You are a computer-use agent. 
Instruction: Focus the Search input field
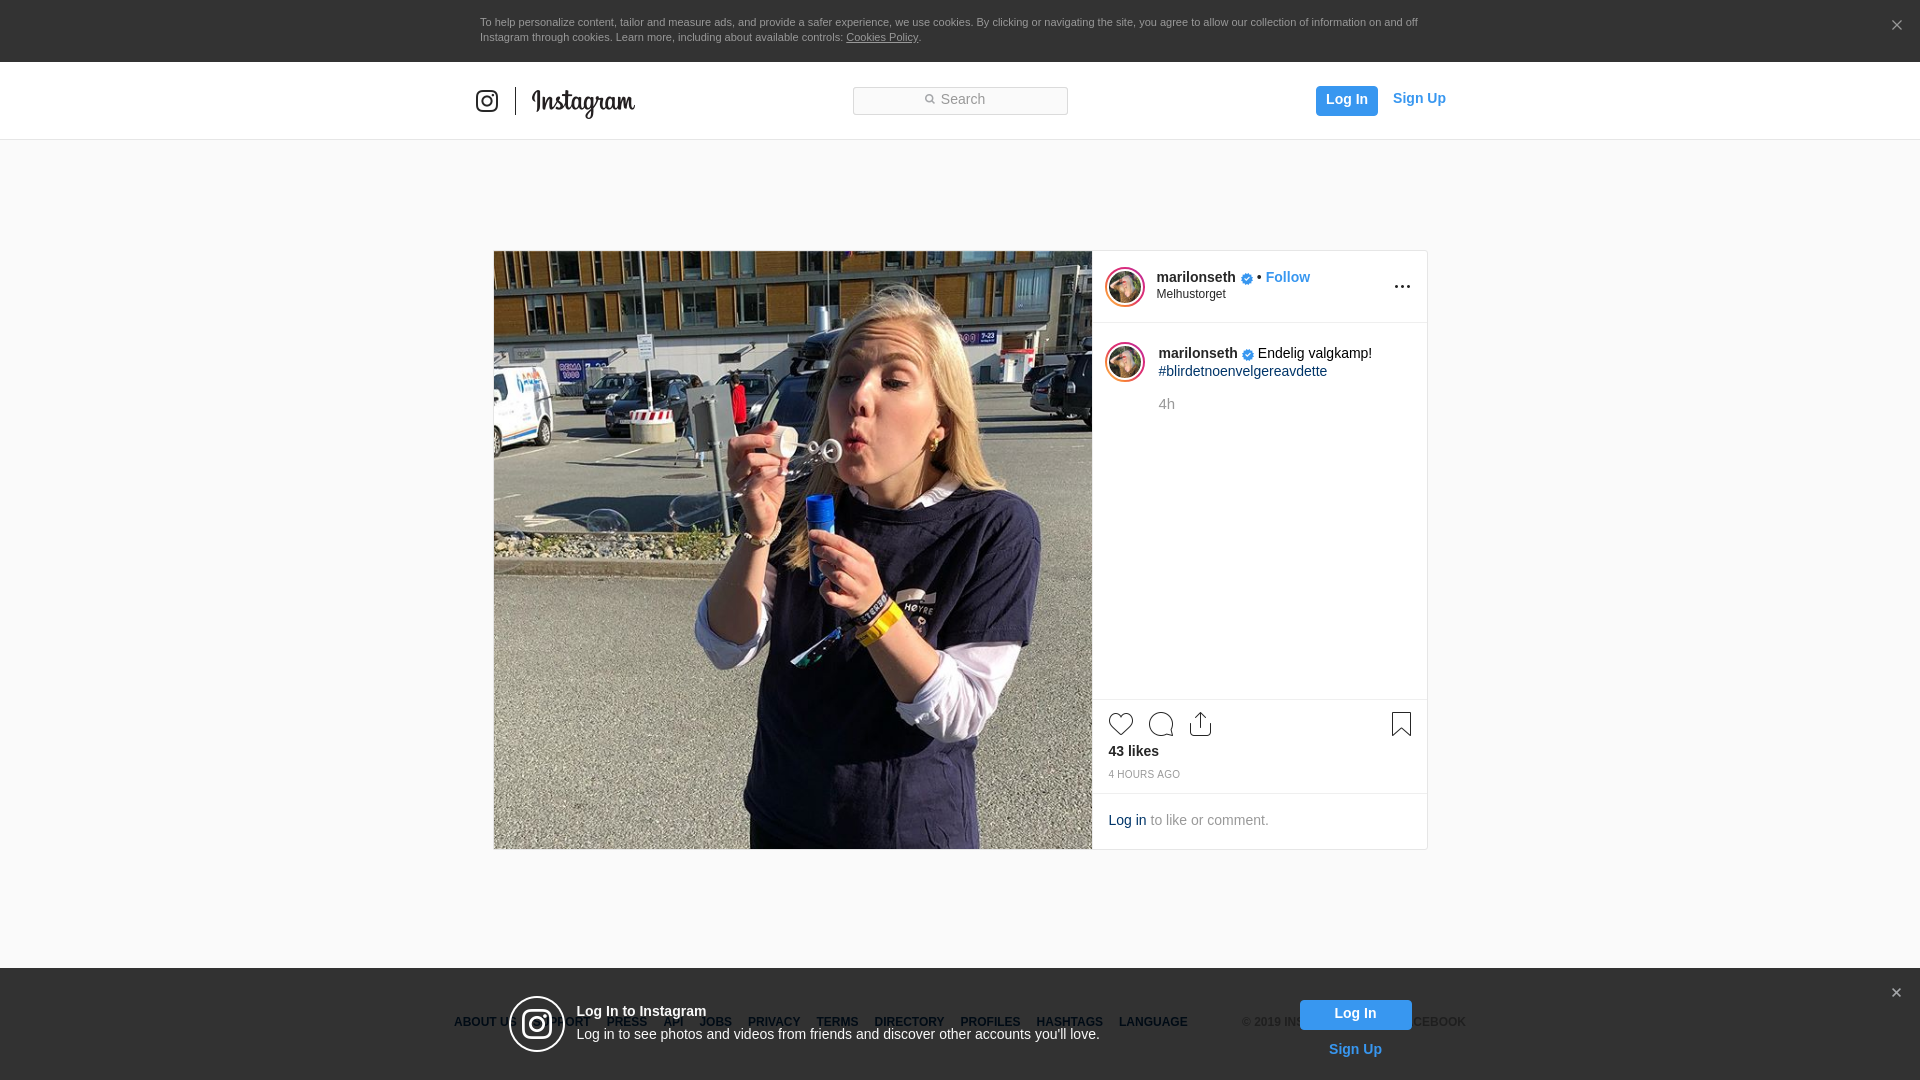tap(960, 101)
